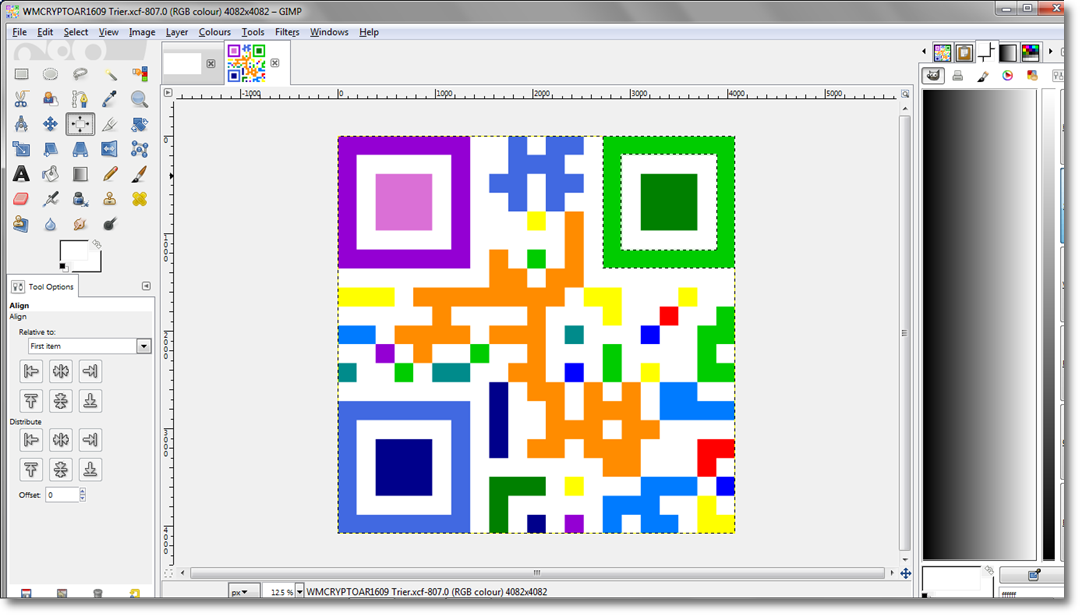Viewport: 1080px width, 615px height.
Task: Switch to the Move tool
Action: 50,124
